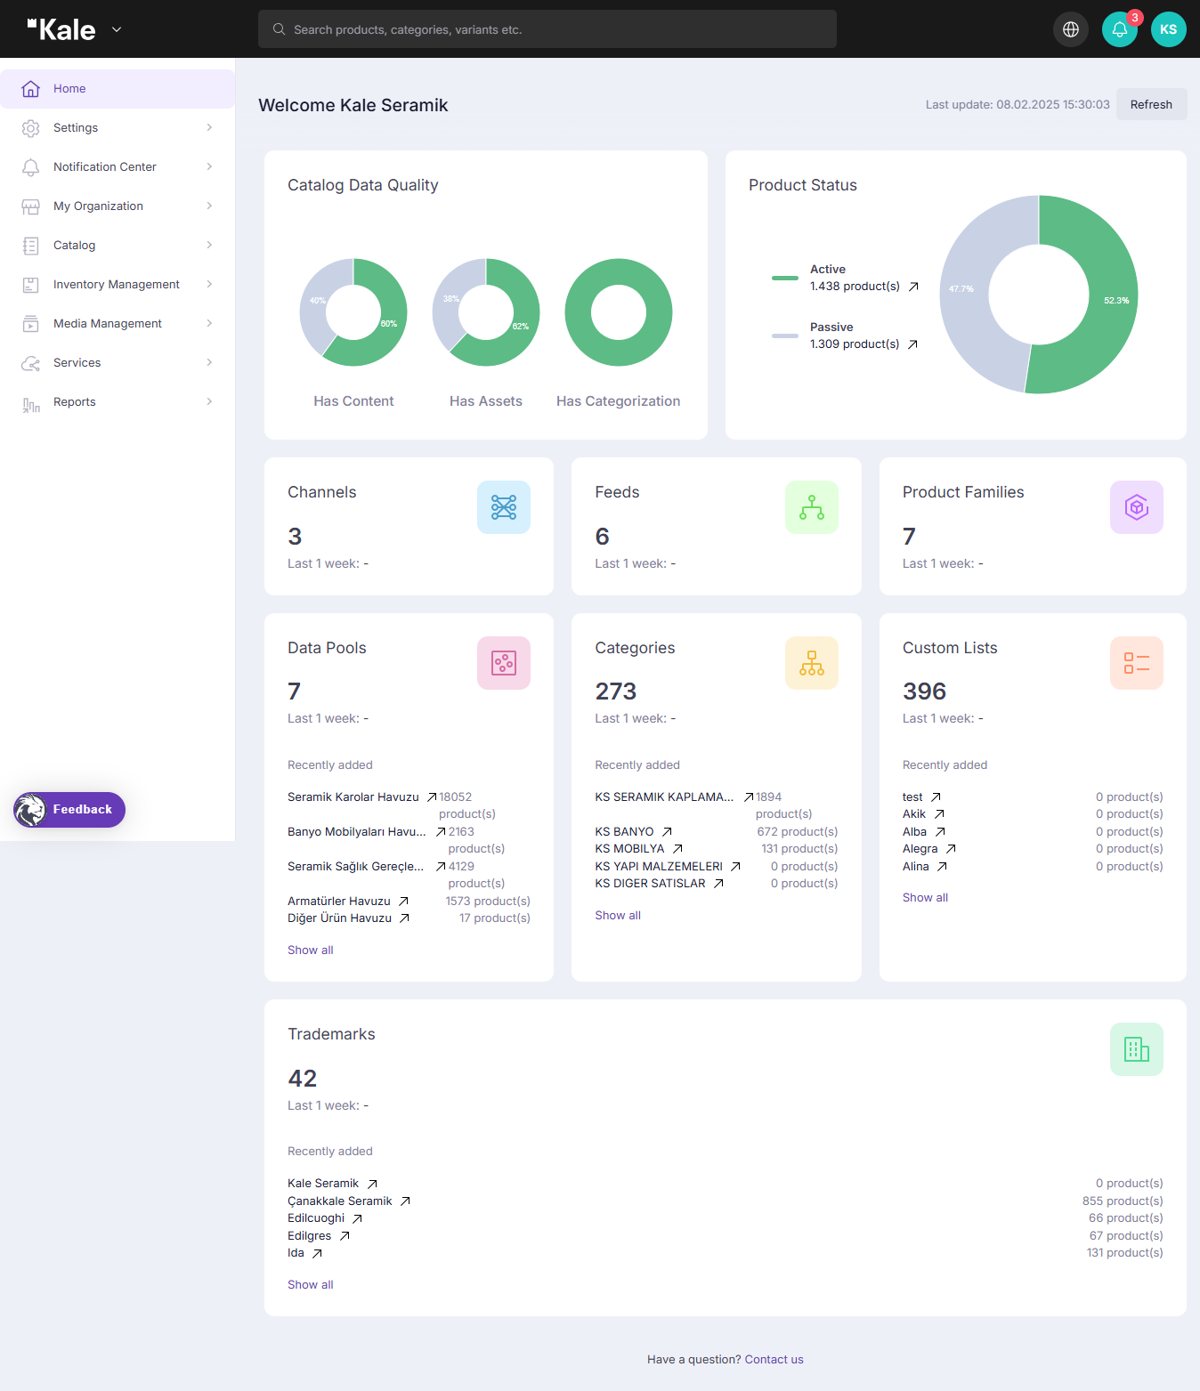Click the Channels card icon
This screenshot has width=1200, height=1391.
(x=504, y=507)
